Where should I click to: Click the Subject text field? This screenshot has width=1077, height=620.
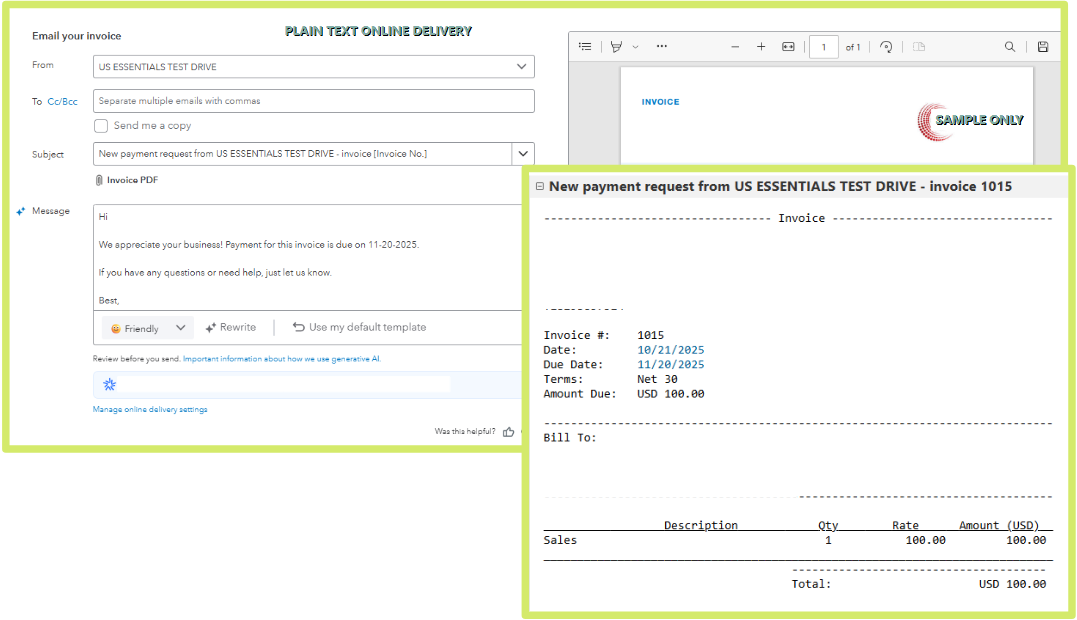pyautogui.click(x=302, y=154)
